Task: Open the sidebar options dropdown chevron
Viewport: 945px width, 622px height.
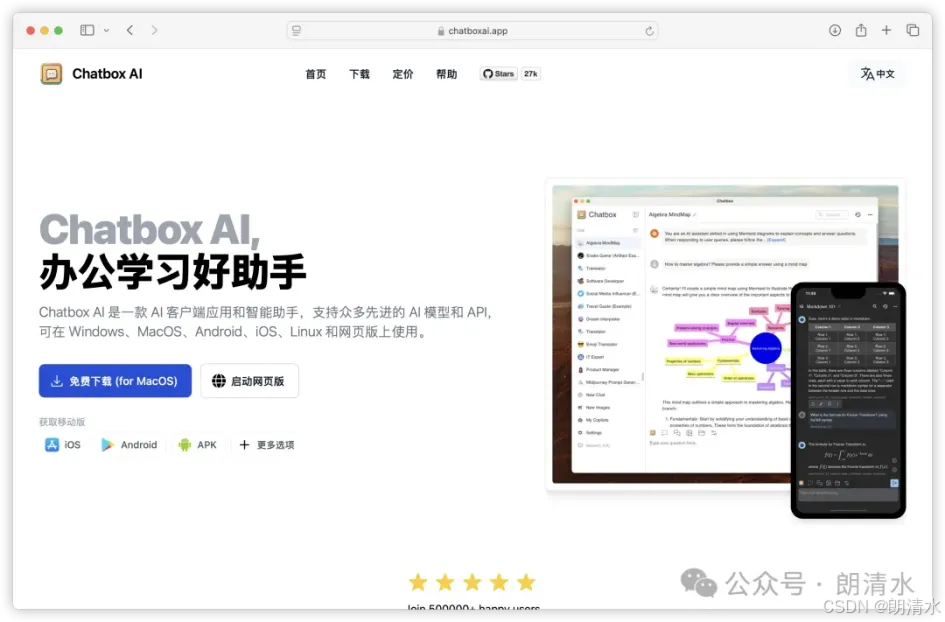Action: point(107,30)
